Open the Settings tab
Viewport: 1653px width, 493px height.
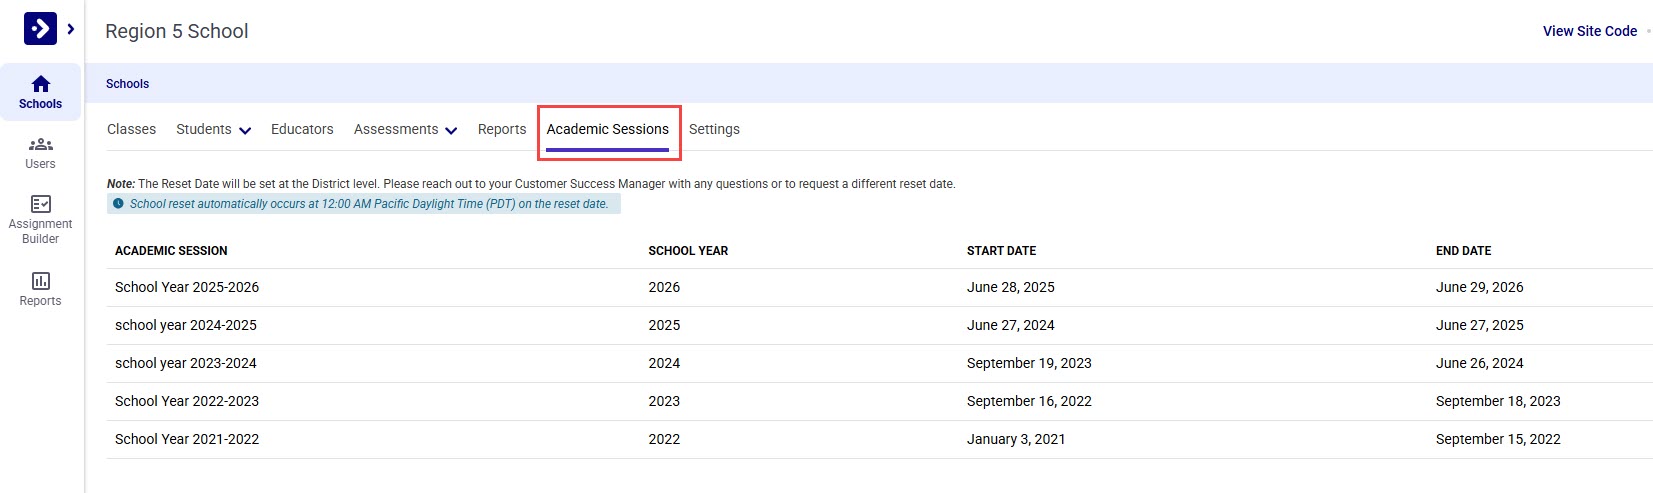click(714, 130)
